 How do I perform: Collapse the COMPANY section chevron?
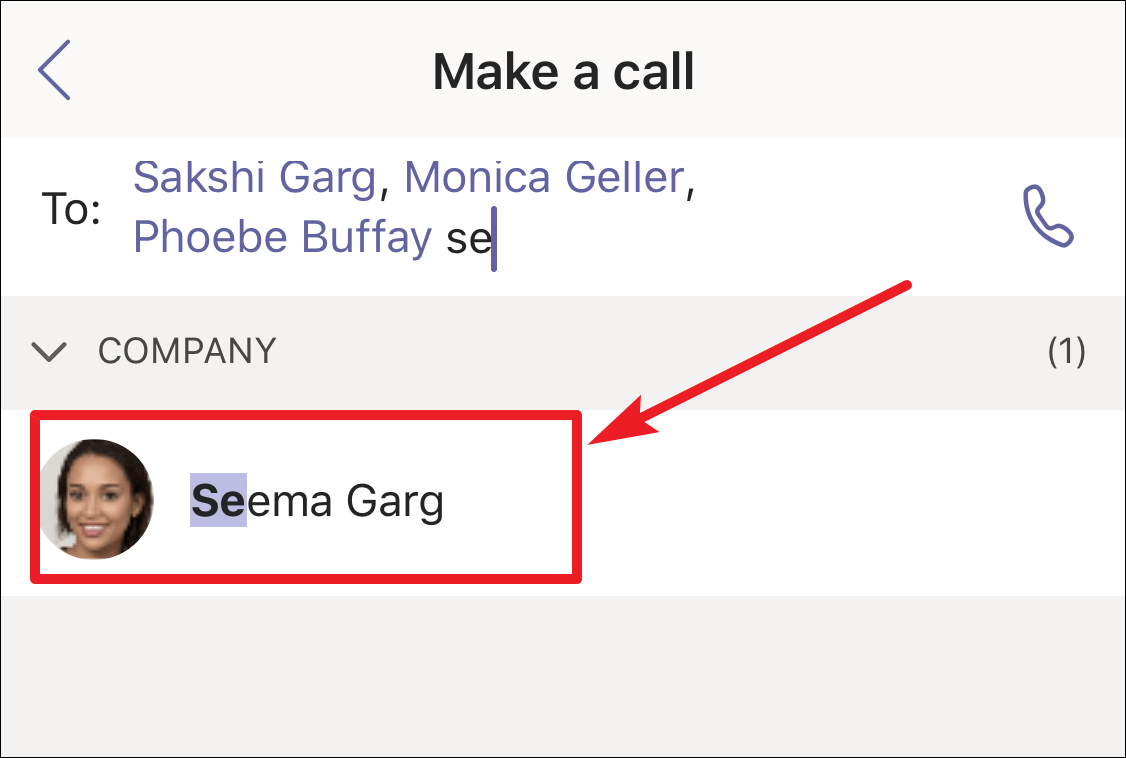point(49,352)
